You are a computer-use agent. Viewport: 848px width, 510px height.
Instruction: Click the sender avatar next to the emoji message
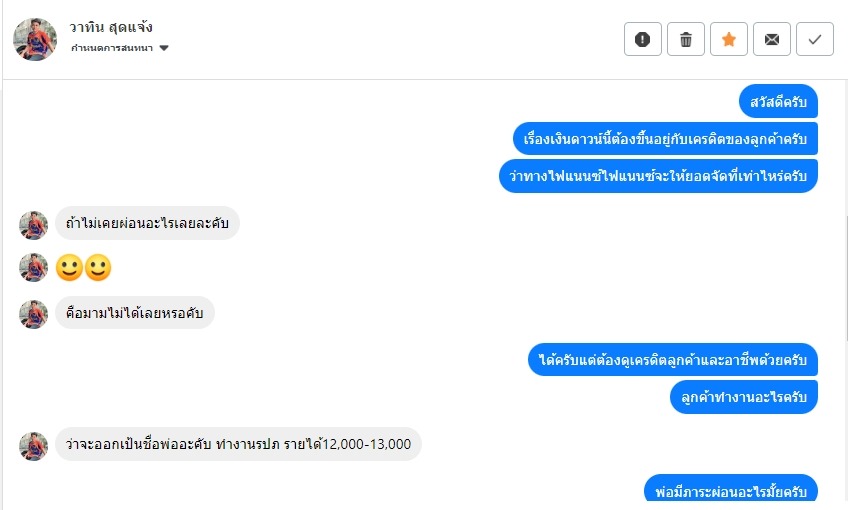click(x=34, y=268)
